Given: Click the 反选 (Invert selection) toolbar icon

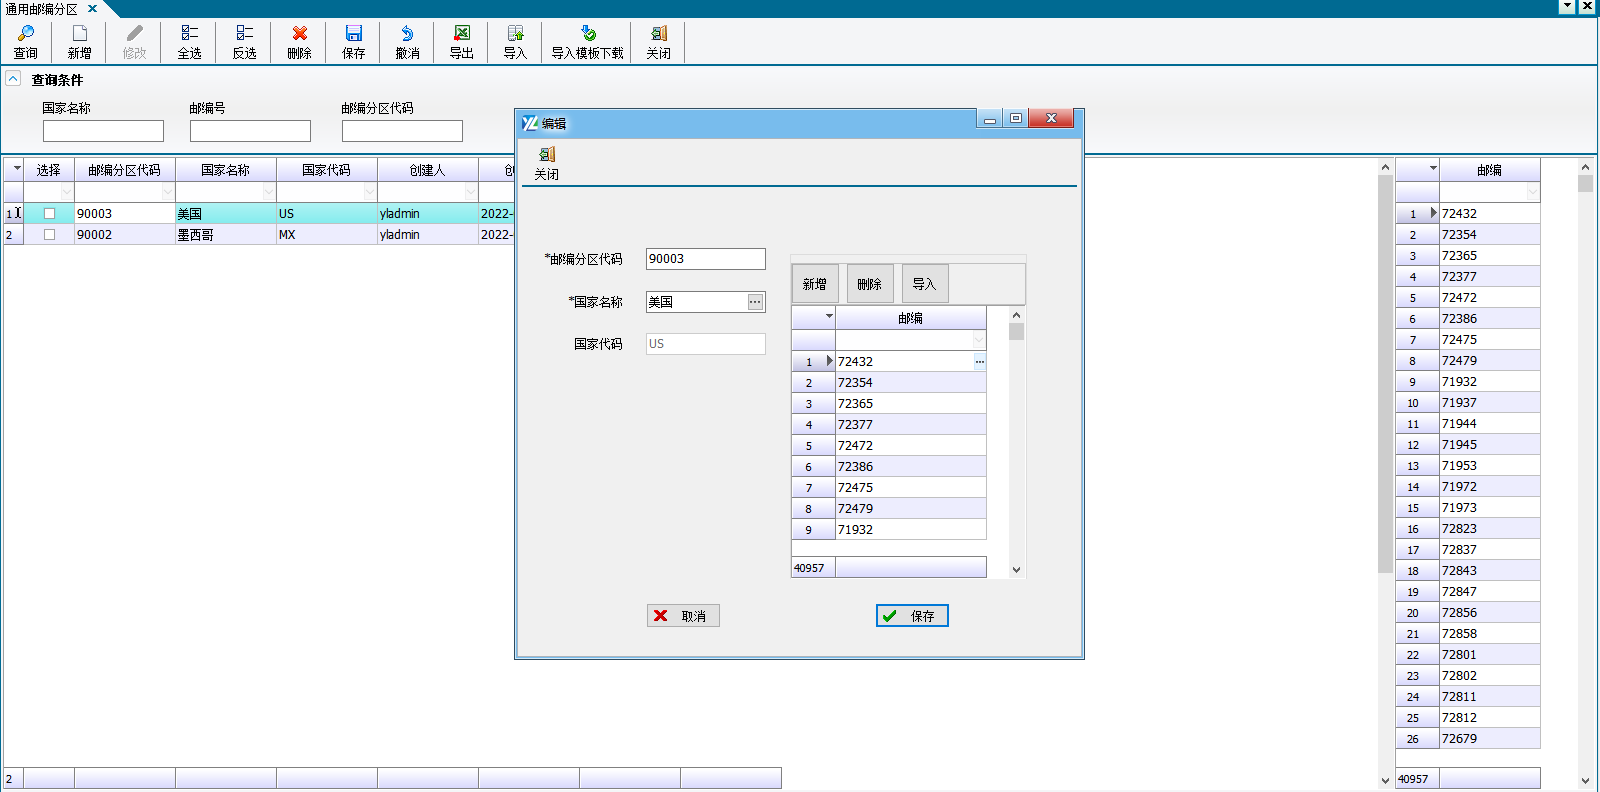Looking at the screenshot, I should [244, 42].
